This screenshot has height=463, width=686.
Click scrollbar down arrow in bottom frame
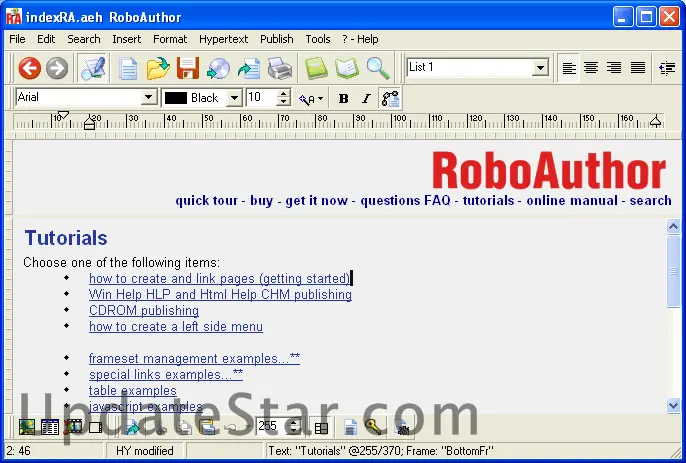673,406
